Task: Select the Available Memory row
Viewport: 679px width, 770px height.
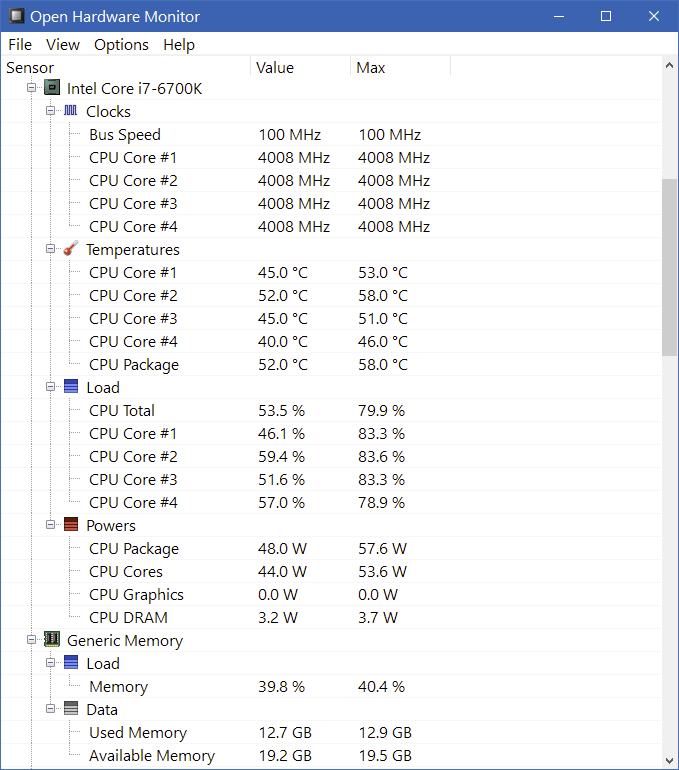Action: coord(331,756)
